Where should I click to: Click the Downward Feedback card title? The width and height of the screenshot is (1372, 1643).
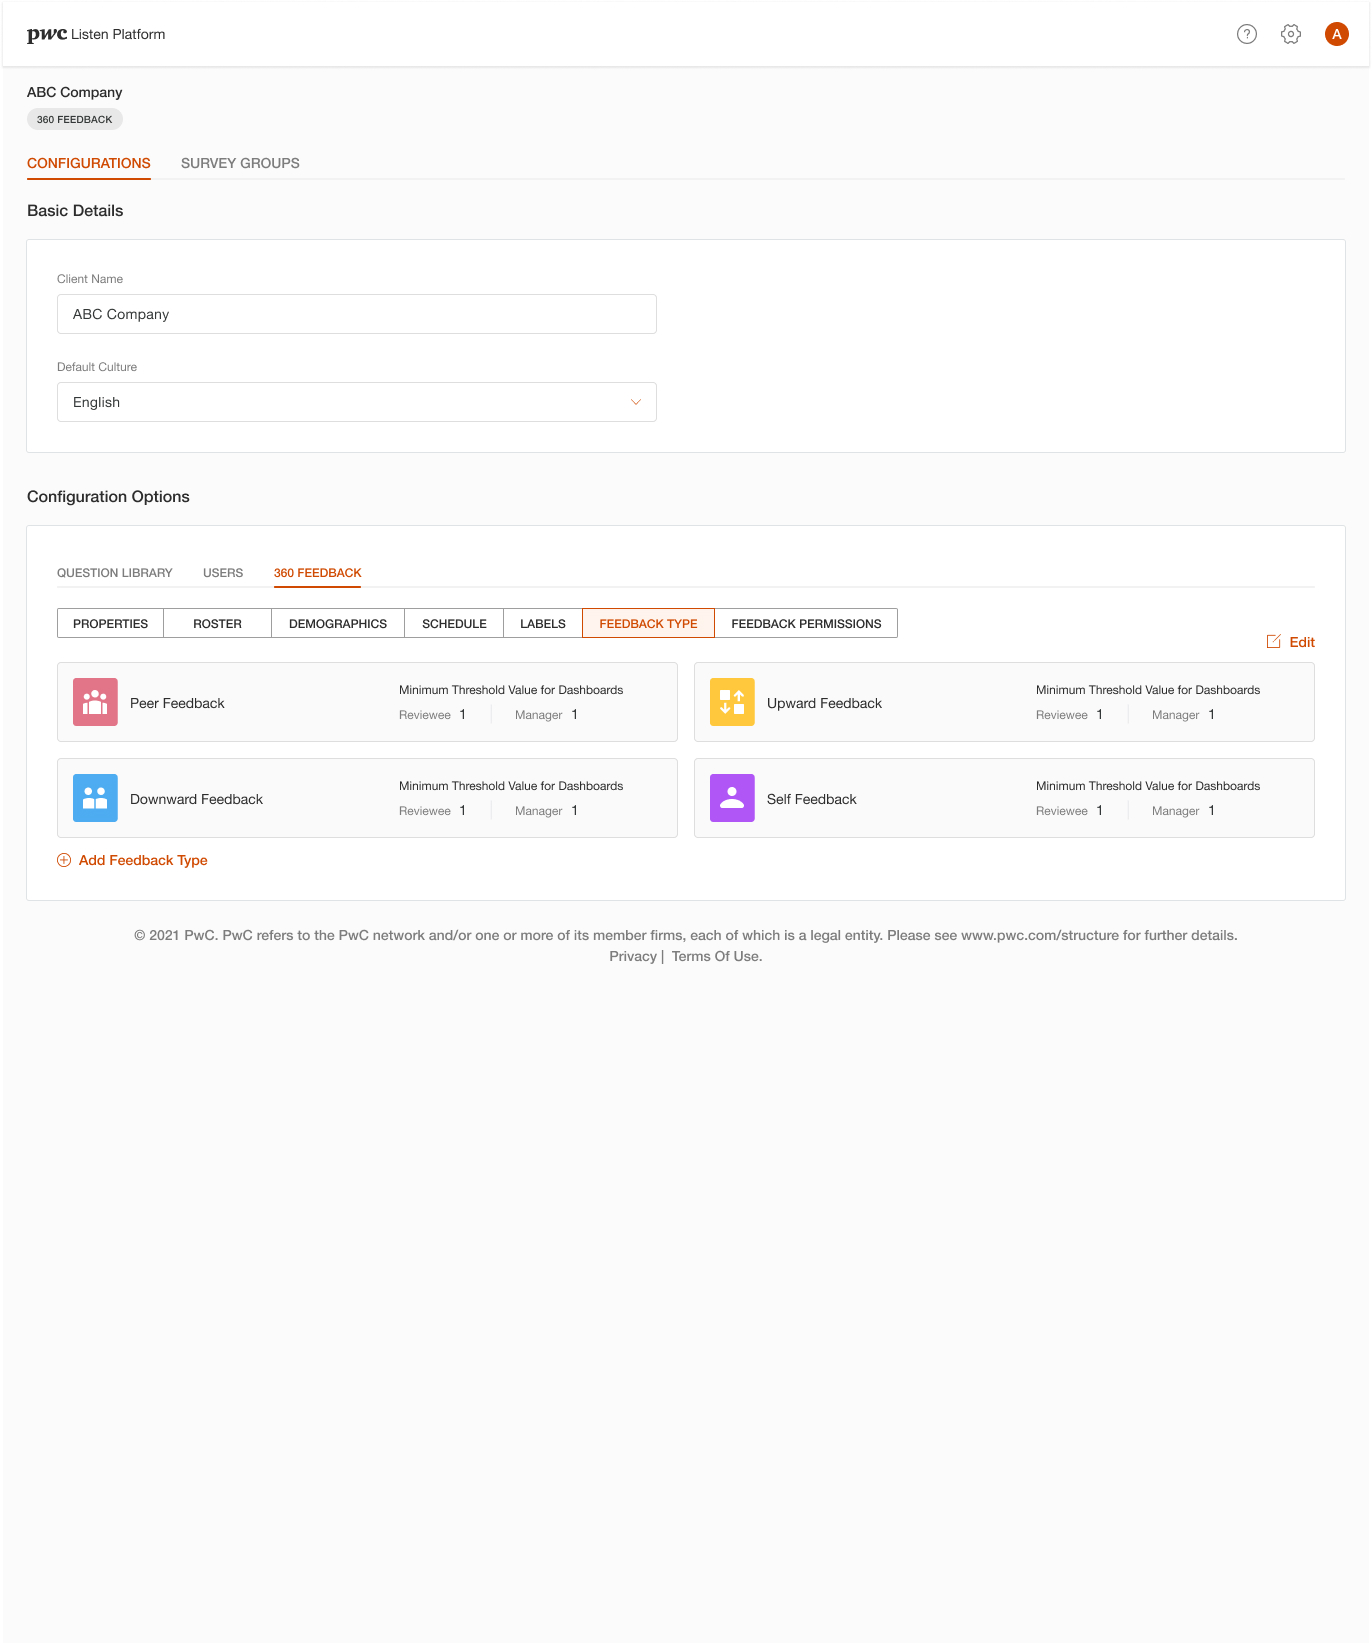coord(196,799)
